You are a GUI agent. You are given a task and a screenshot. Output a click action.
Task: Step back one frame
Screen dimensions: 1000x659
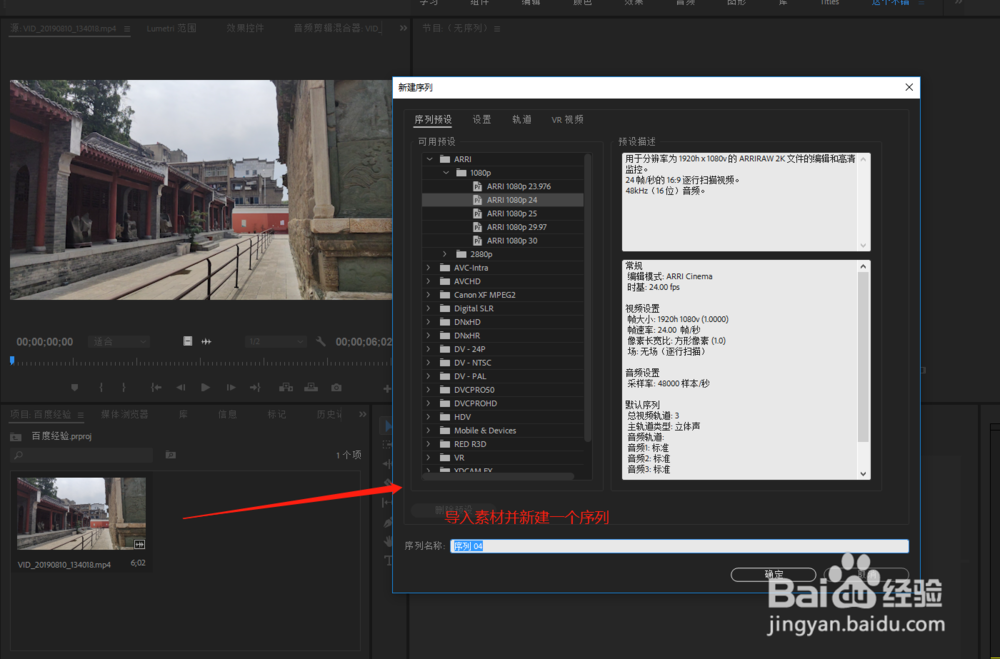tap(180, 387)
